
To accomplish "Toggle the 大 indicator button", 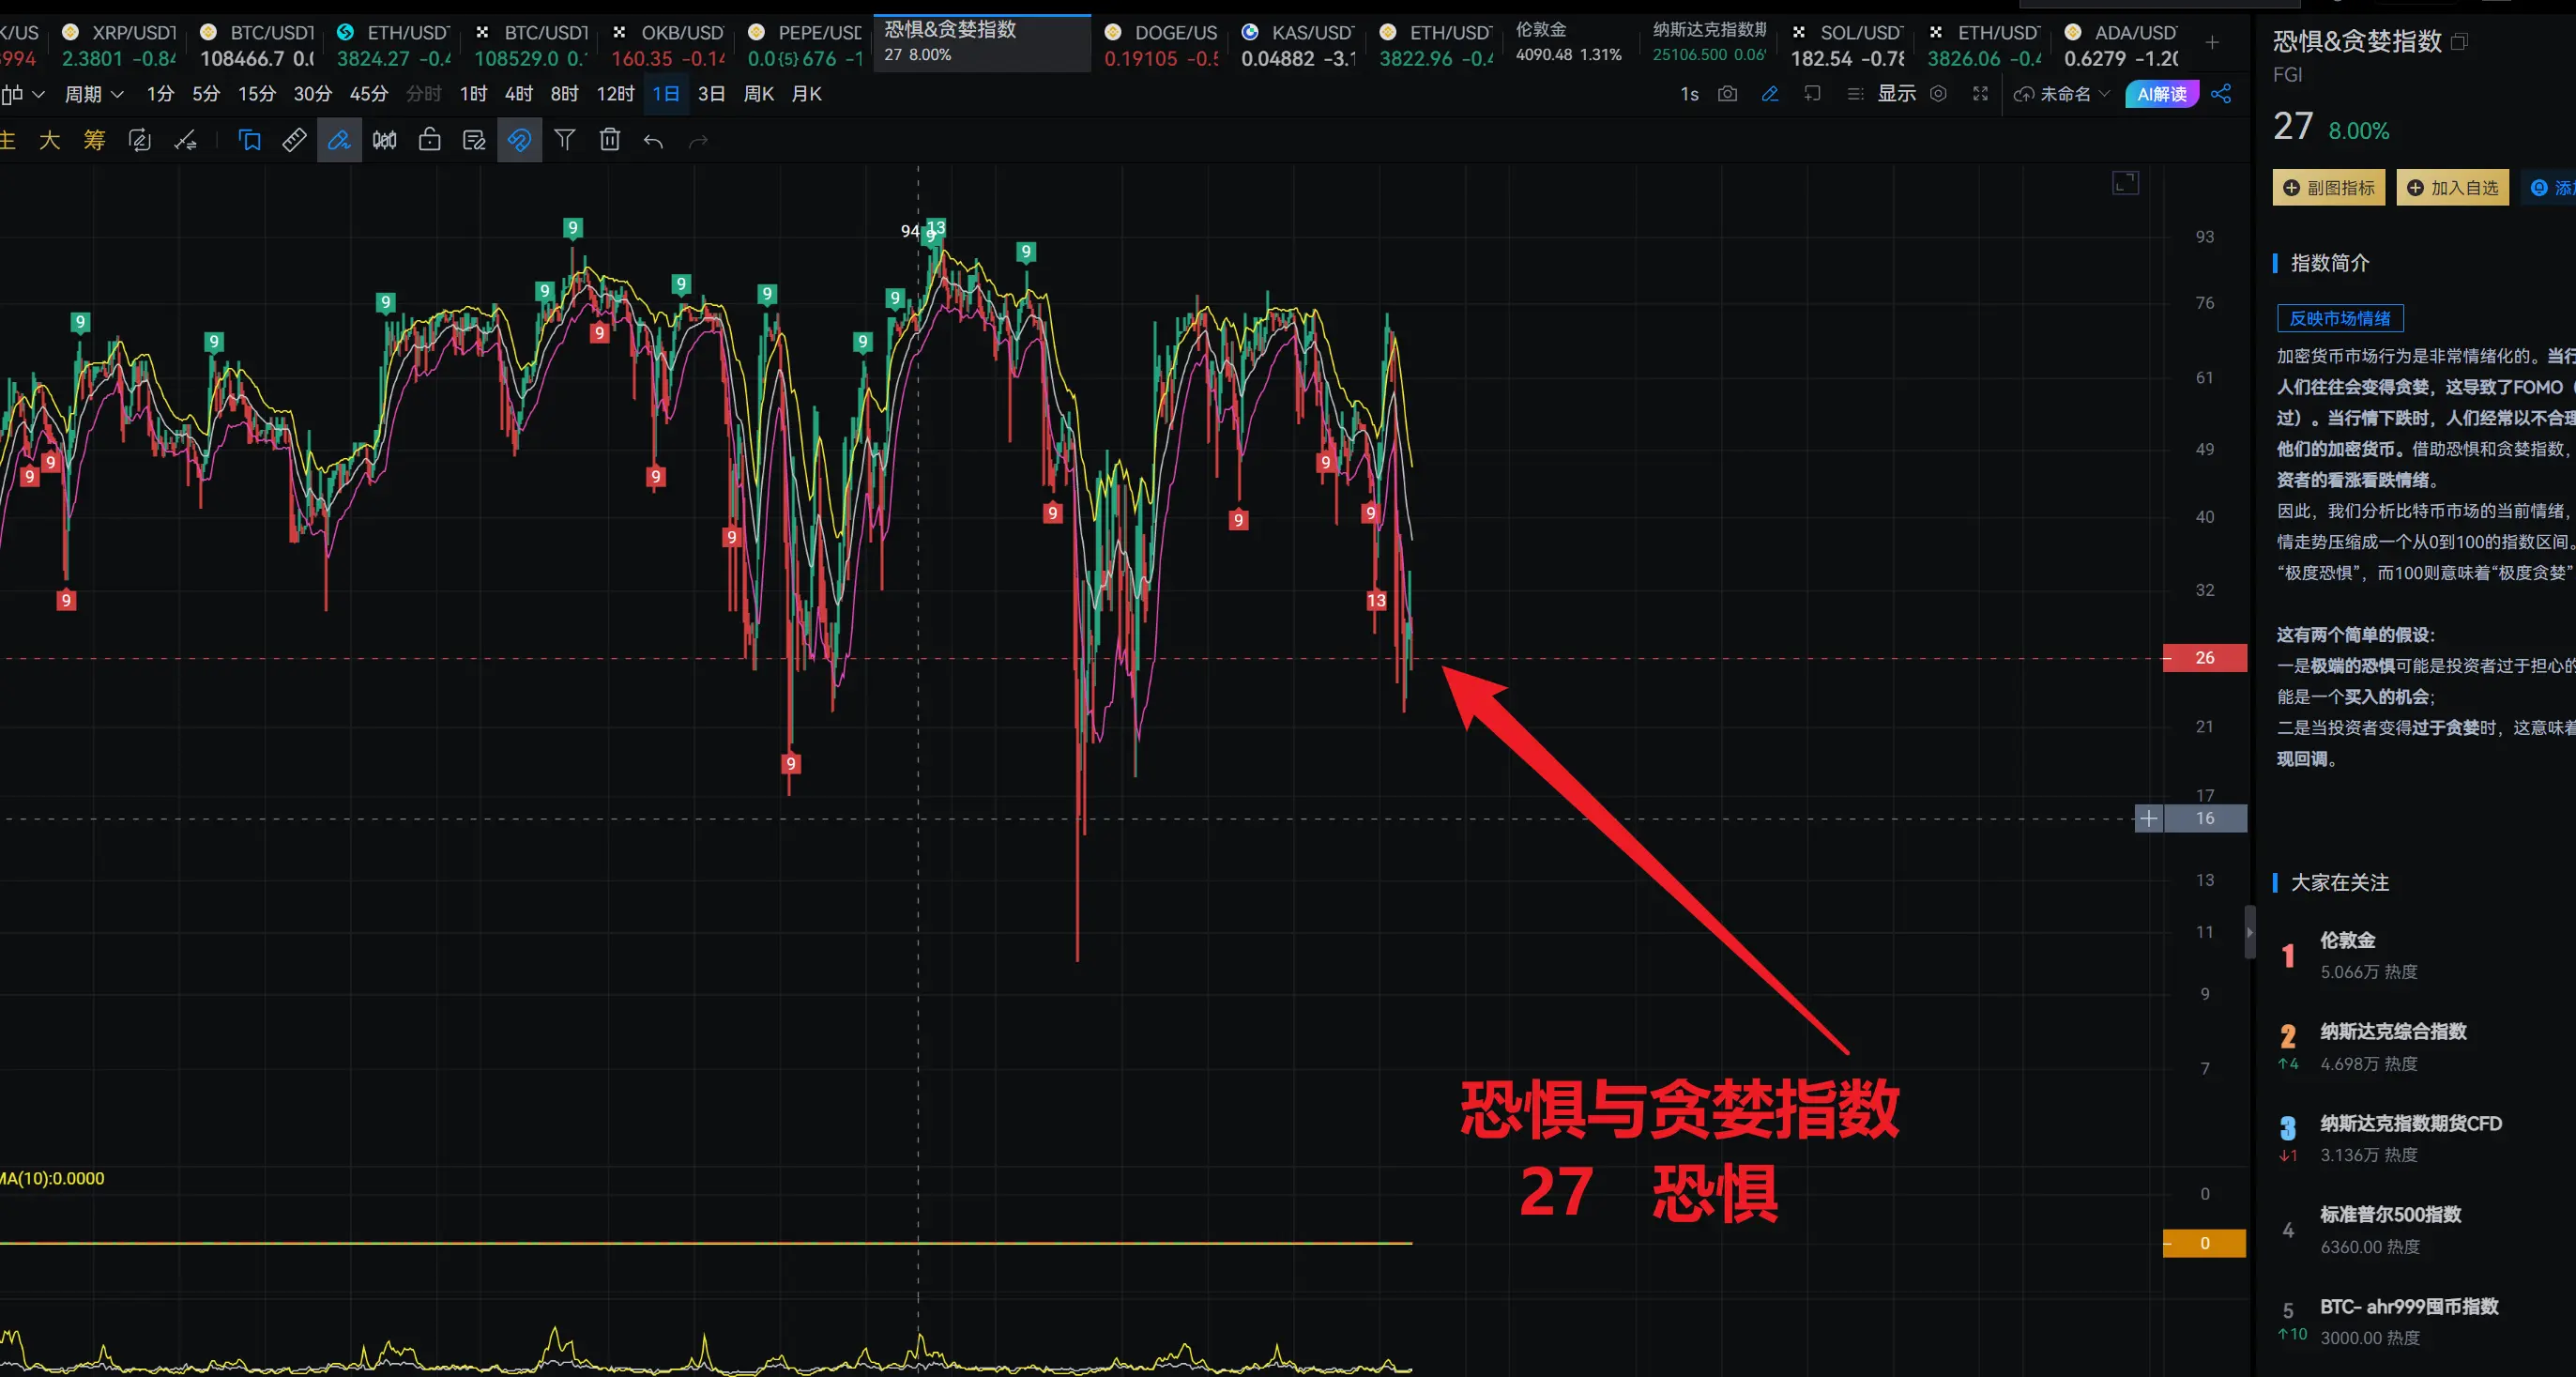I will [x=49, y=141].
